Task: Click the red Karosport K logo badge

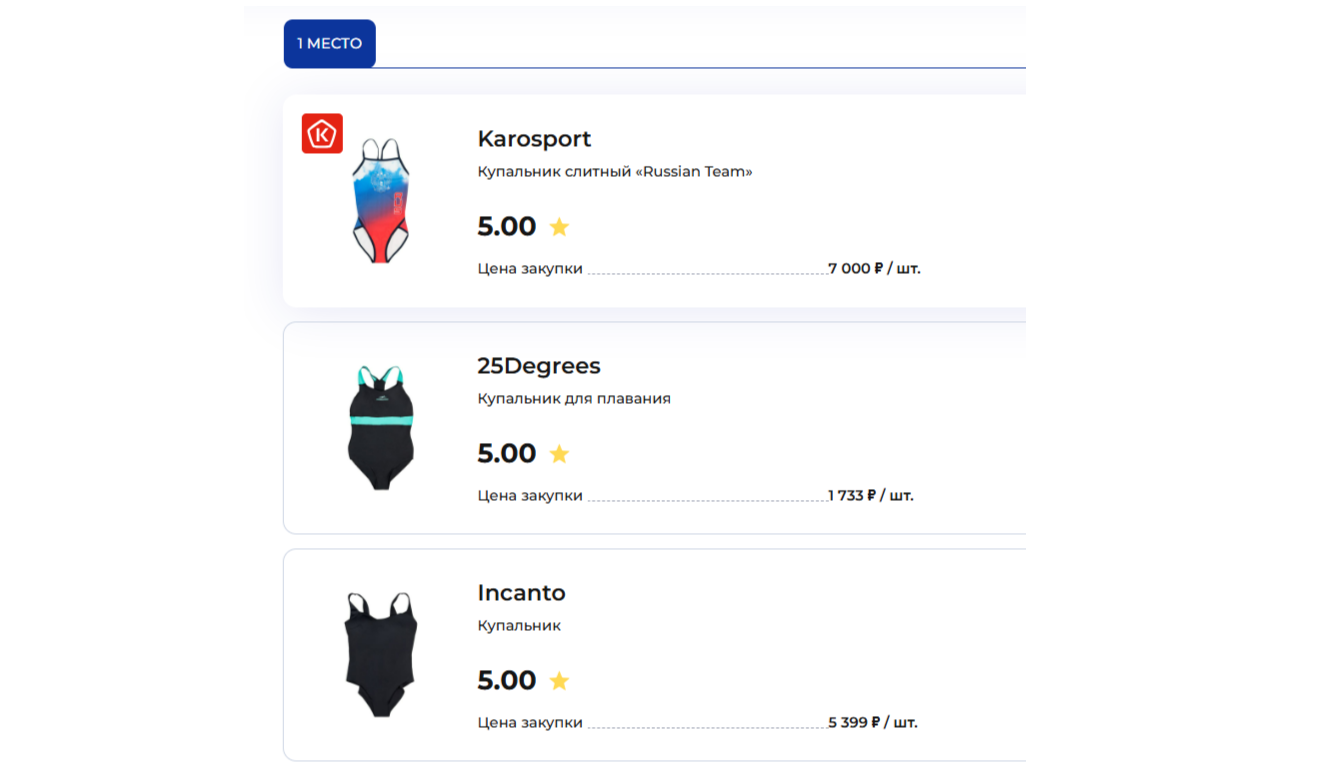Action: click(322, 133)
